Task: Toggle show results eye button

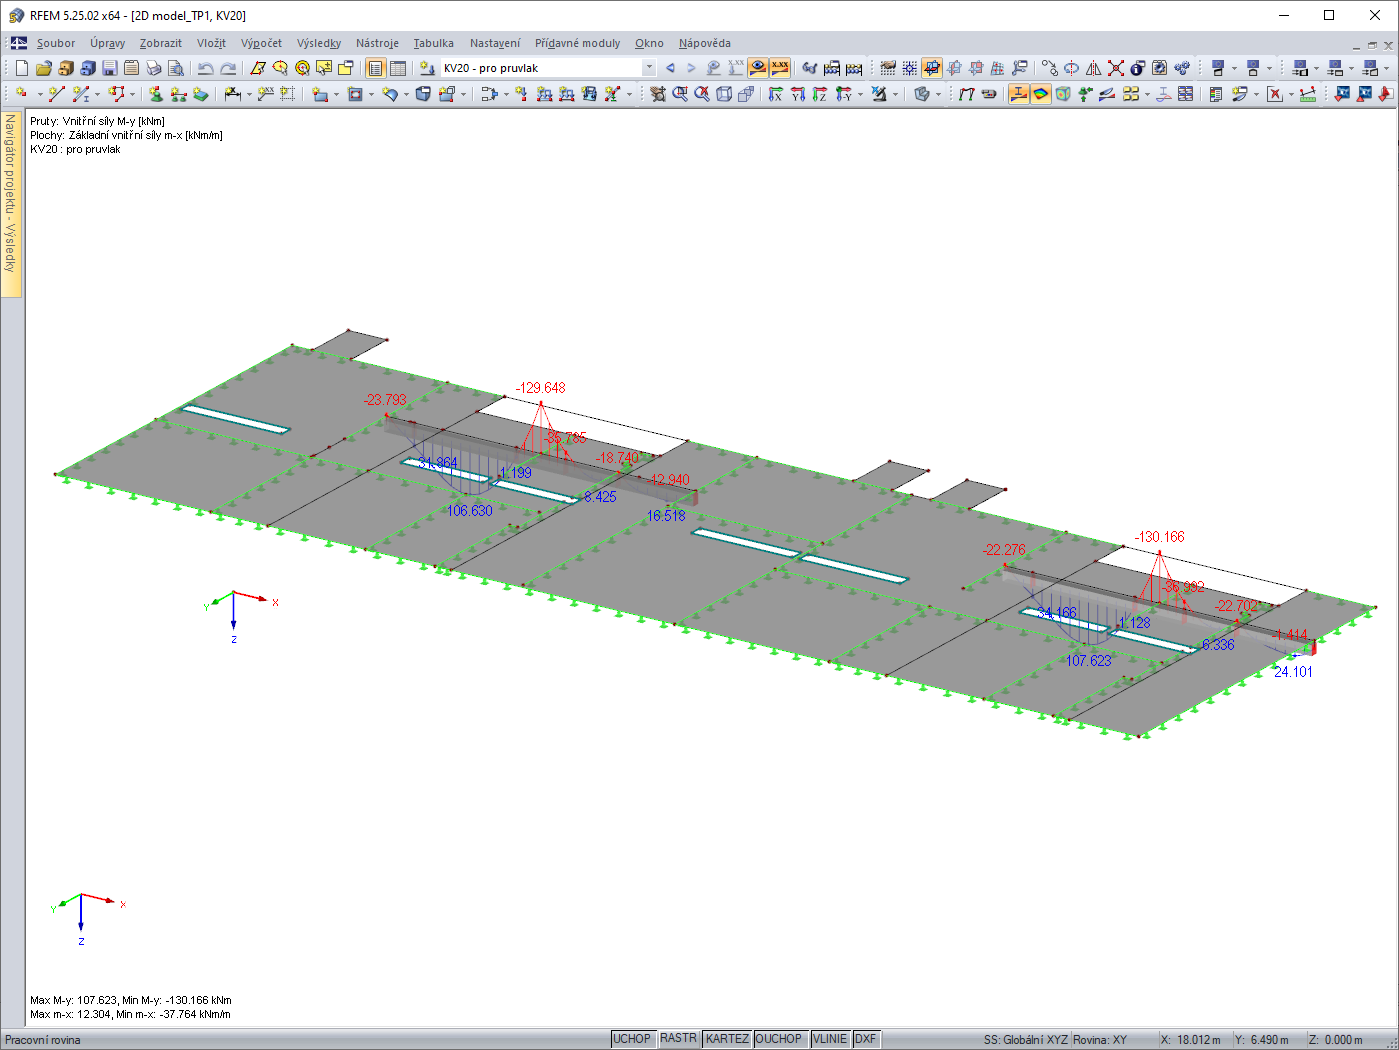Action: pos(758,68)
